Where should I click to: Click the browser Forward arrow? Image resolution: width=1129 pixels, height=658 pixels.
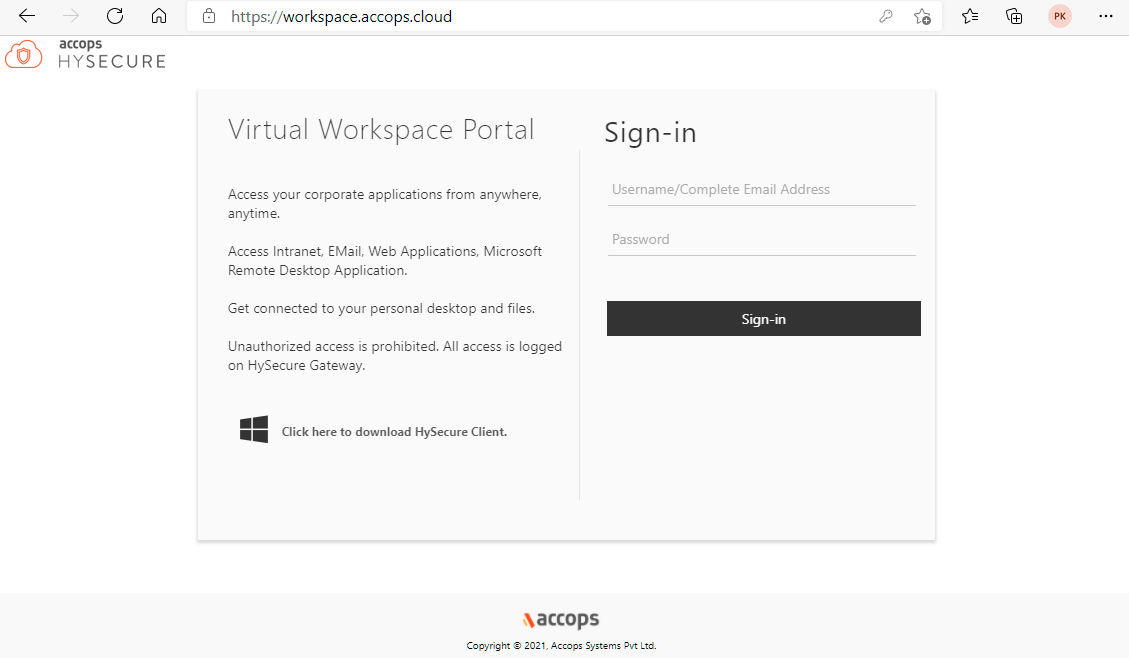(71, 16)
